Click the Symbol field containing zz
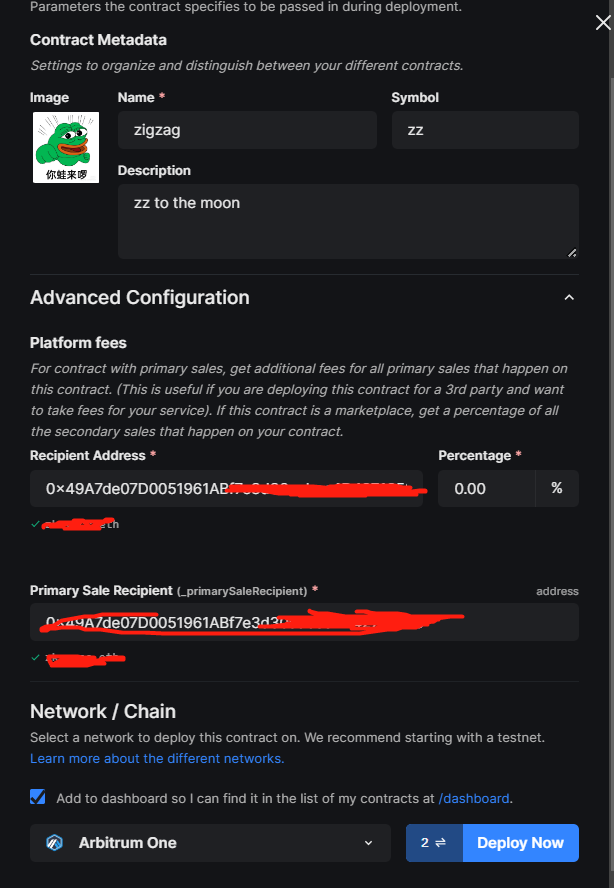614x888 pixels. coord(485,130)
